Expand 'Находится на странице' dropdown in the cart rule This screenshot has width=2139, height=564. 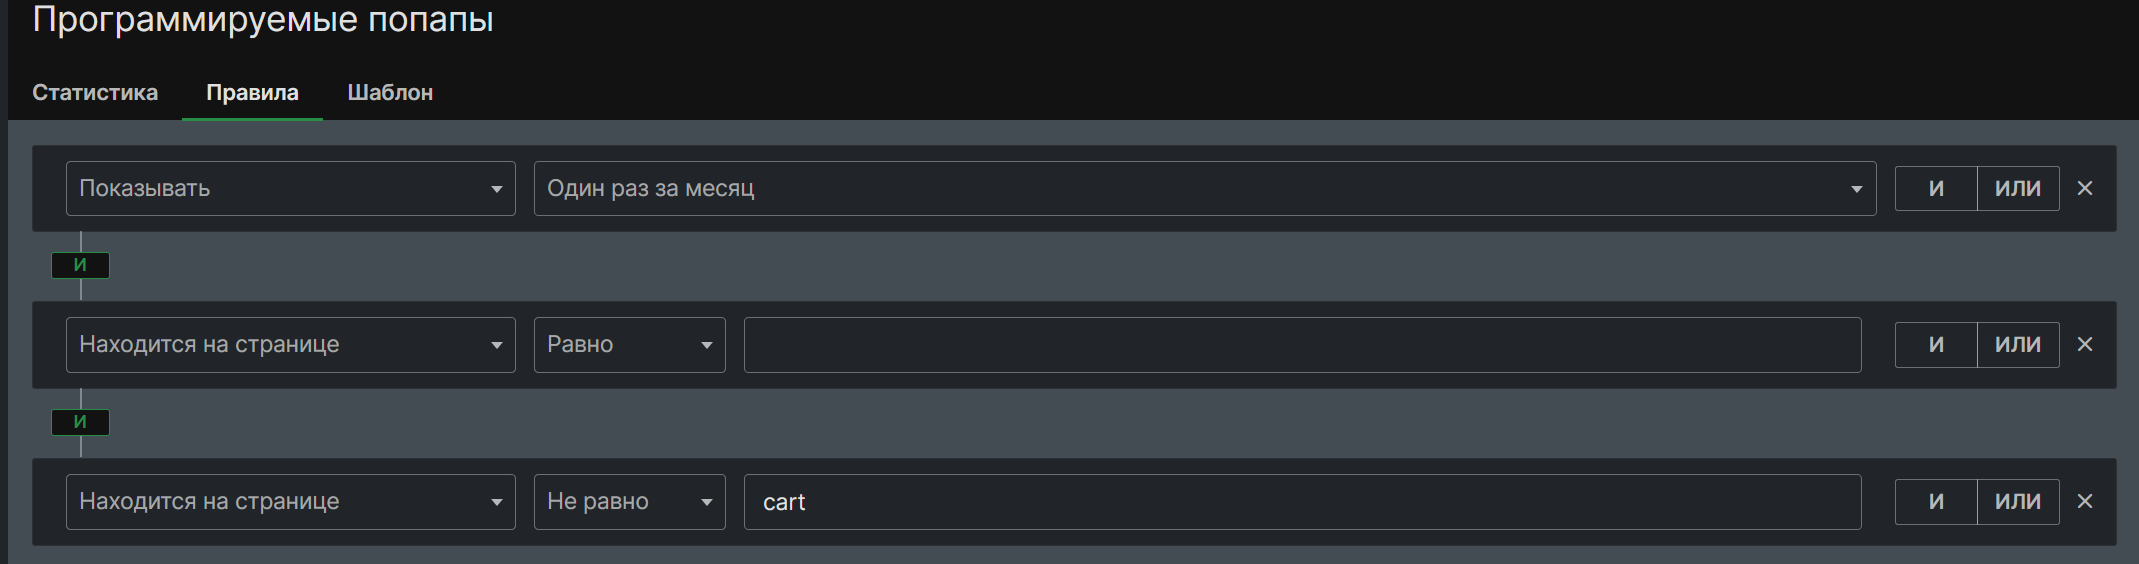point(290,501)
